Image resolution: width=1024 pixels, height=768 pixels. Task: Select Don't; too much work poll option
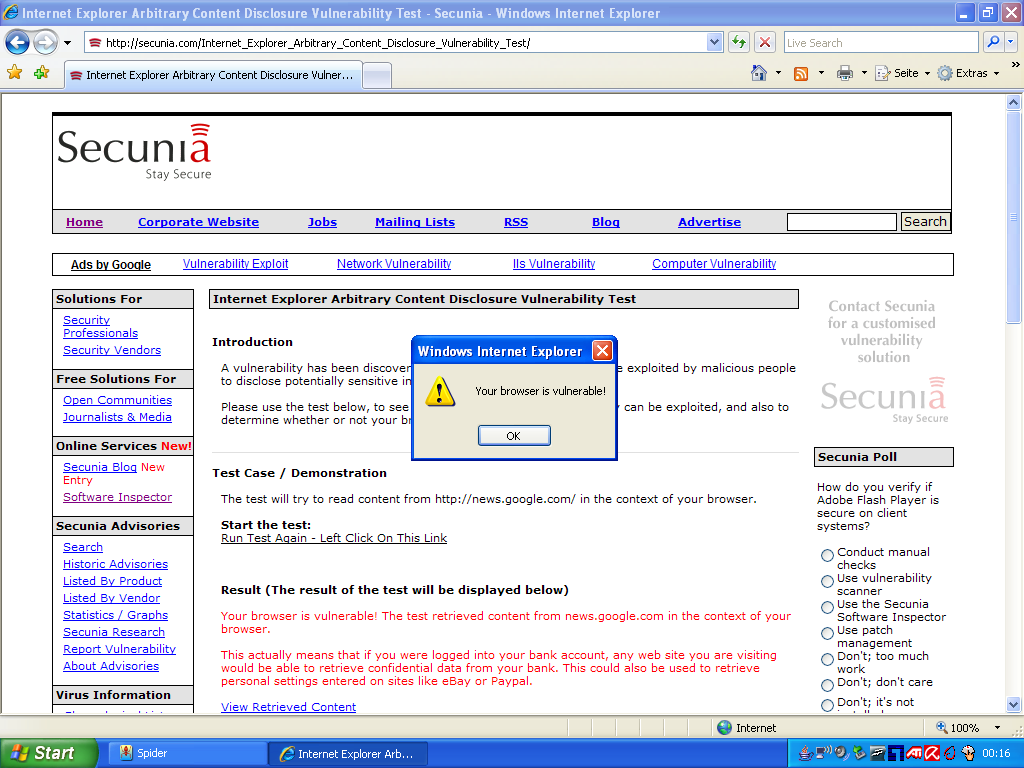click(x=827, y=660)
